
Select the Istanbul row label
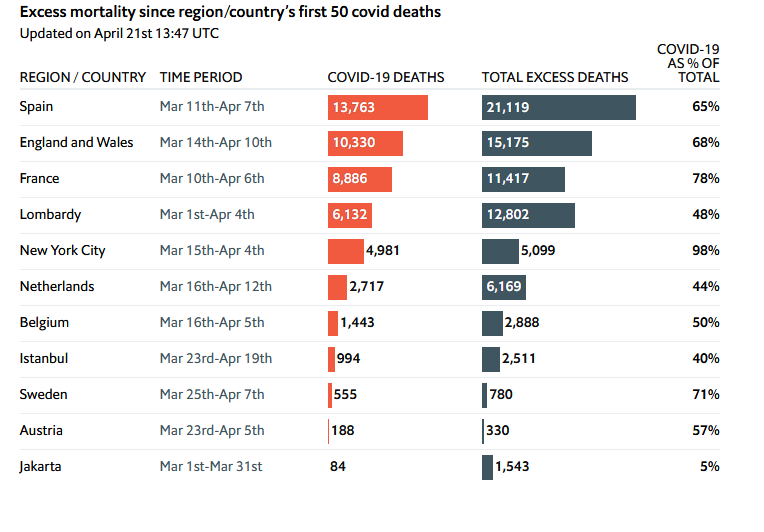pos(44,359)
